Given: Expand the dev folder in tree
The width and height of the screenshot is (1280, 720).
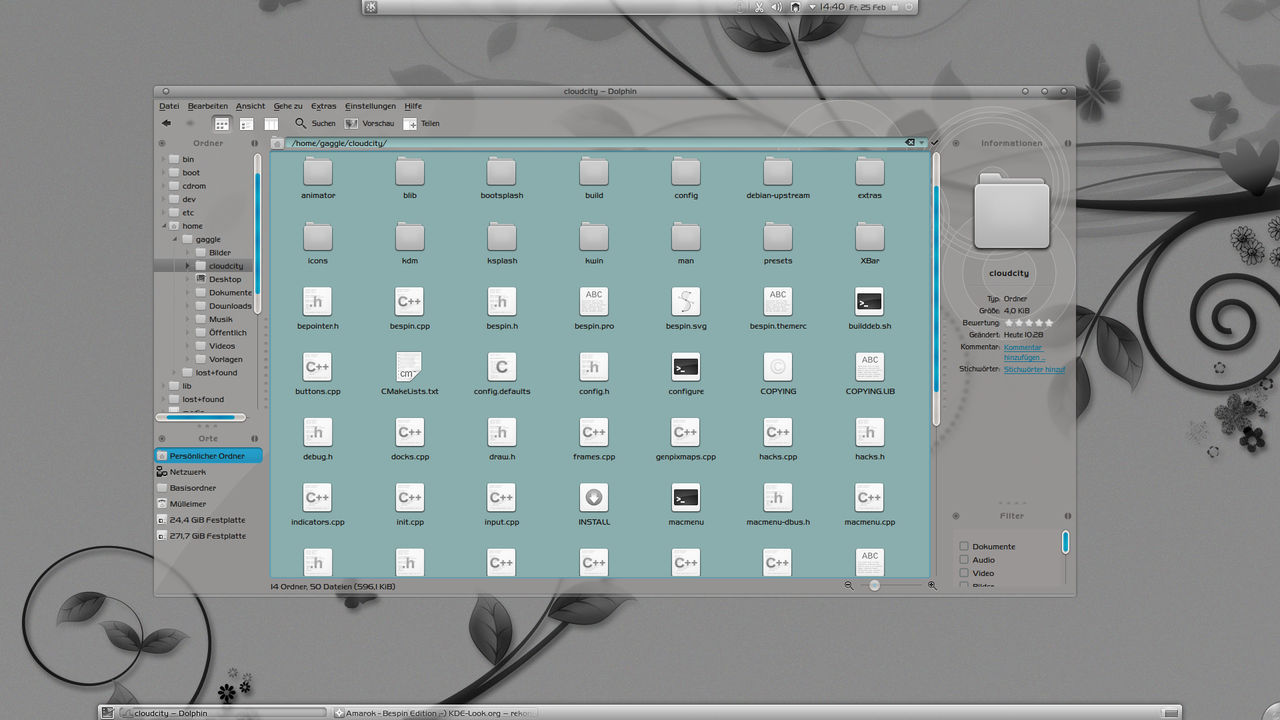Looking at the screenshot, I should coord(162,199).
